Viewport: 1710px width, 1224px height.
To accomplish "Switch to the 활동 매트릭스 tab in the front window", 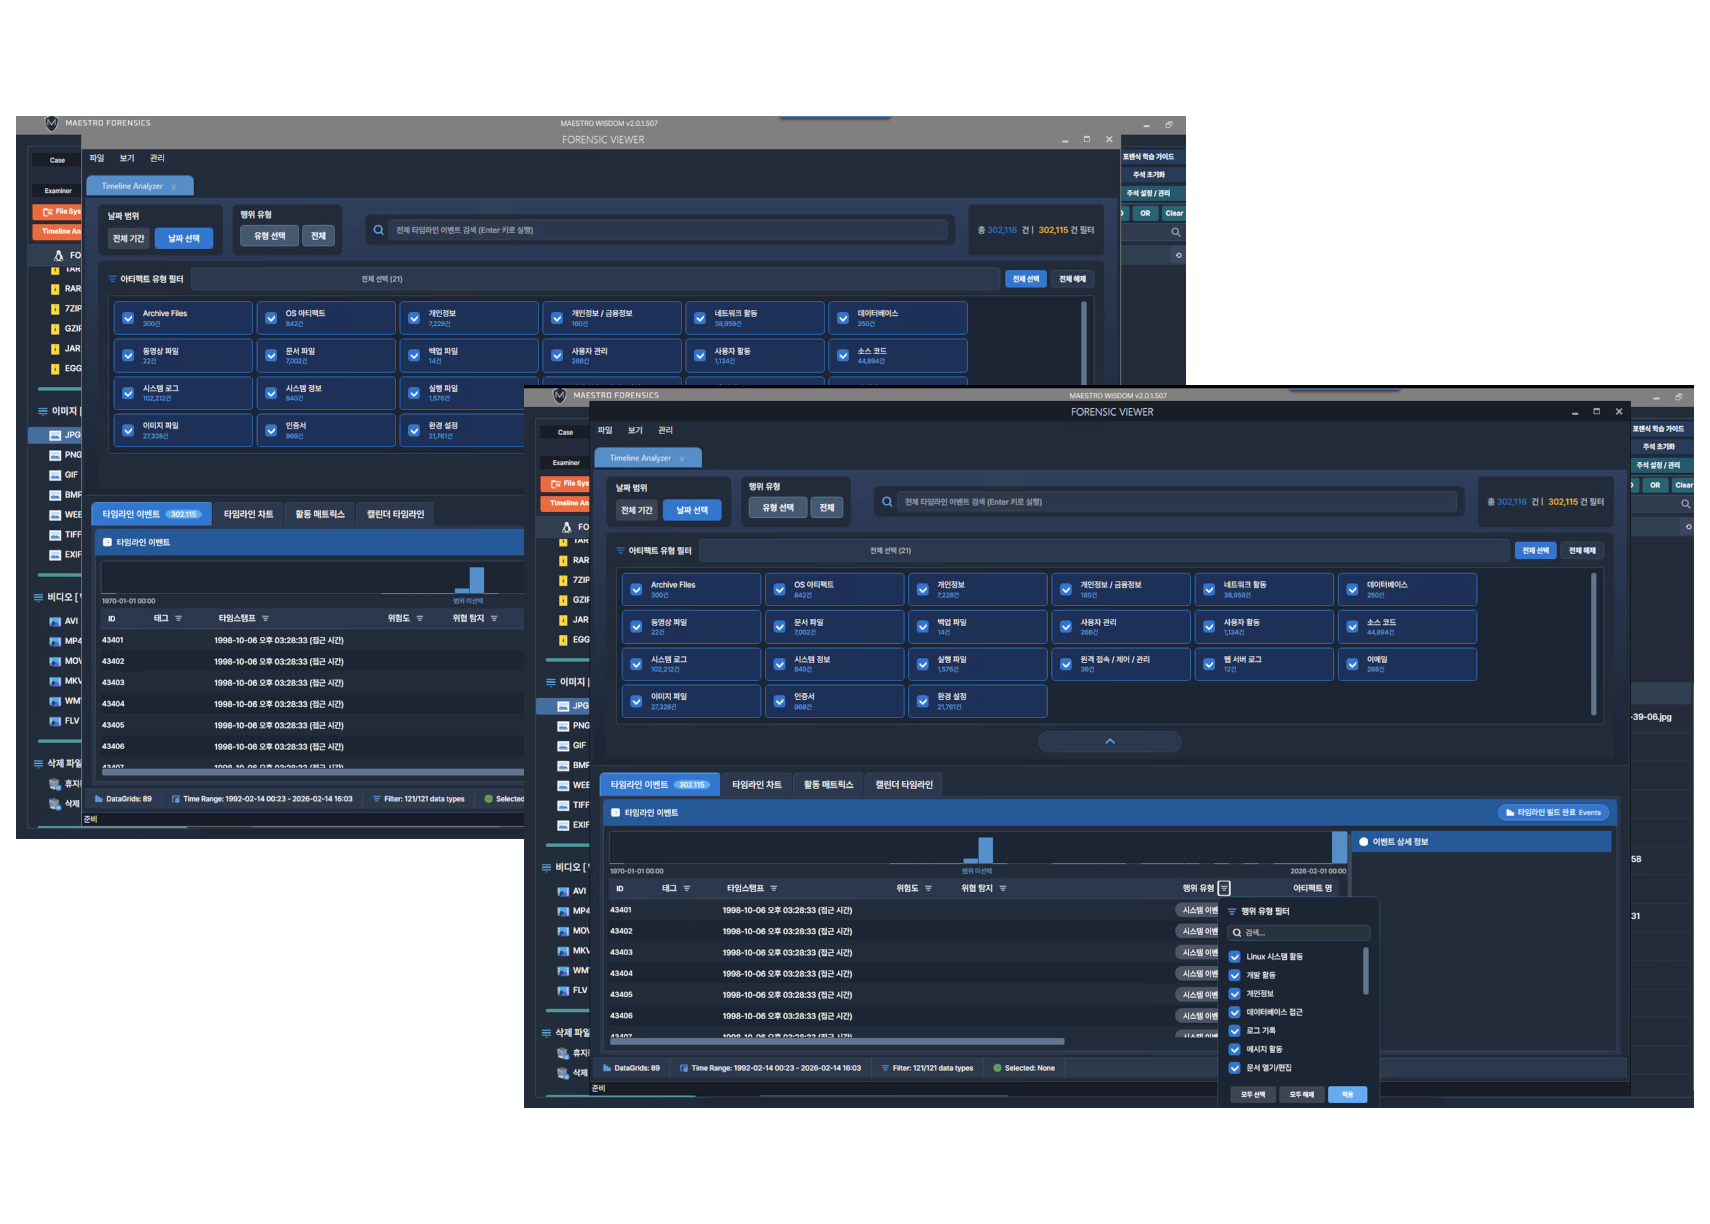I will coord(828,785).
